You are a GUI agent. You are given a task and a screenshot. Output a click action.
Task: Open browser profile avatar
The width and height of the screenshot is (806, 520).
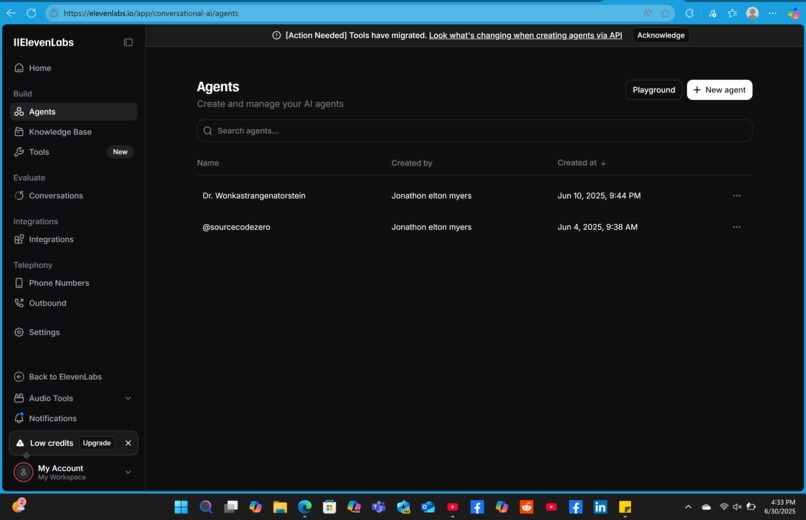point(752,13)
